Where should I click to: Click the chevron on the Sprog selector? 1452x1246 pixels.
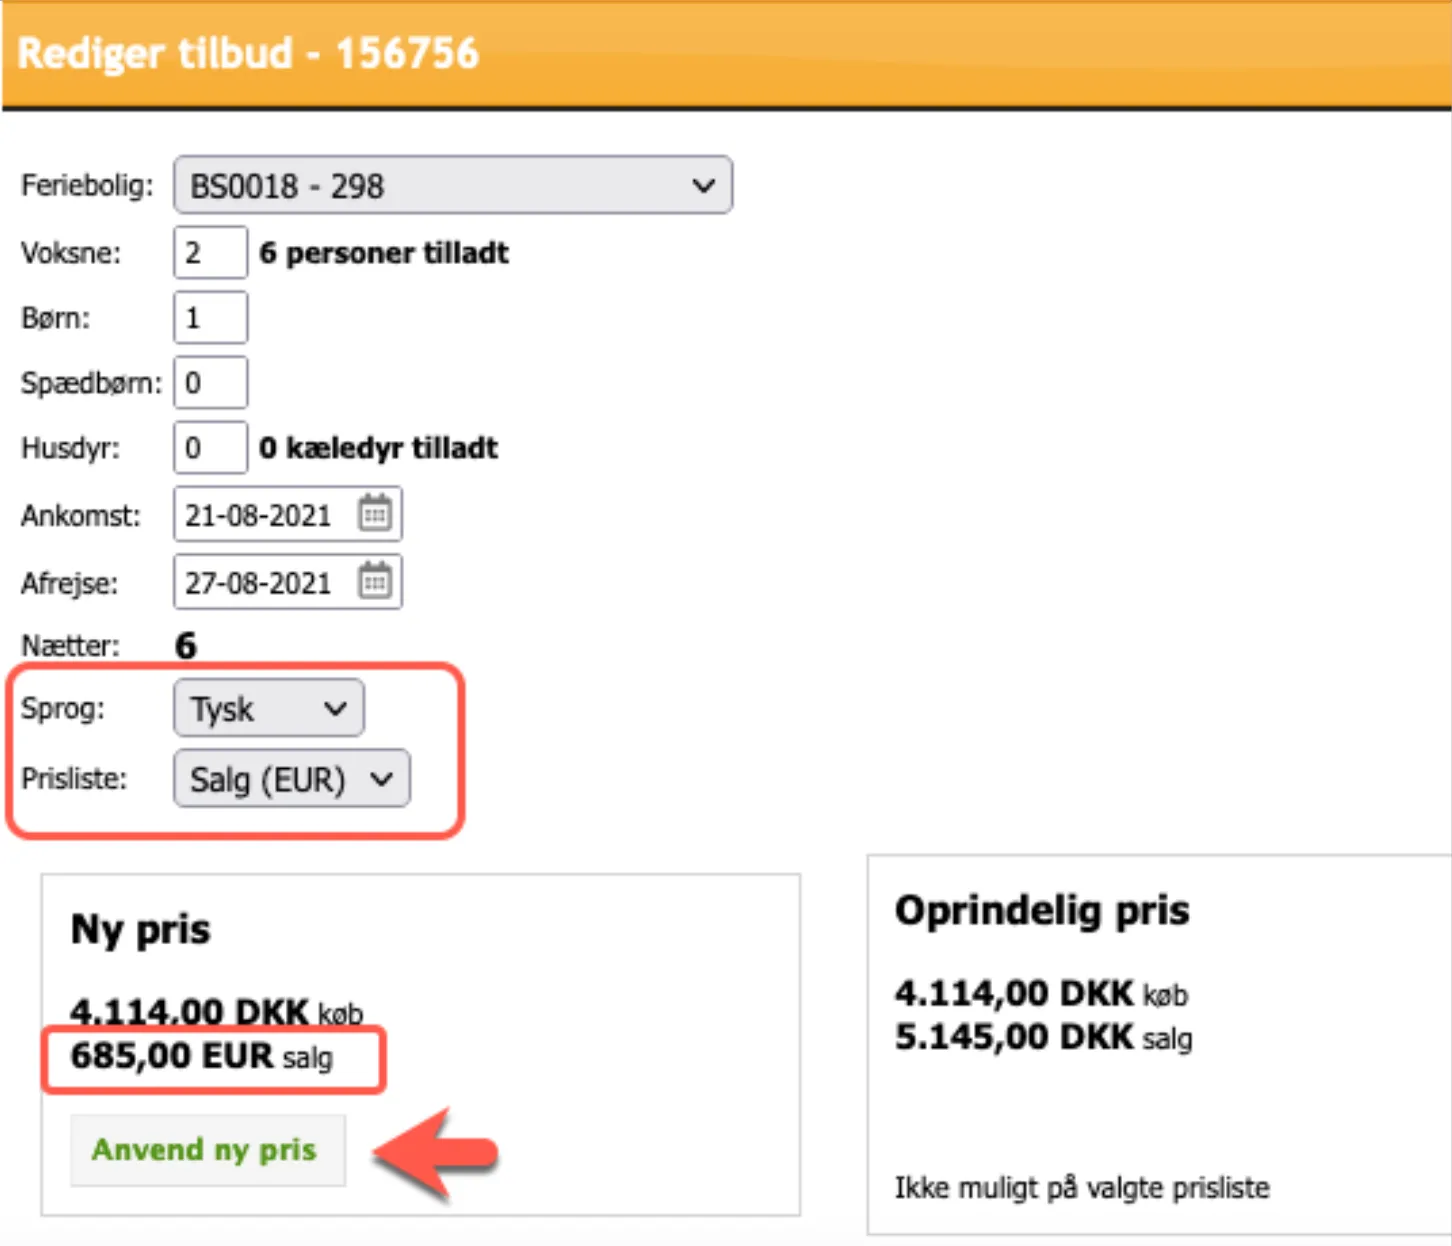click(x=336, y=708)
